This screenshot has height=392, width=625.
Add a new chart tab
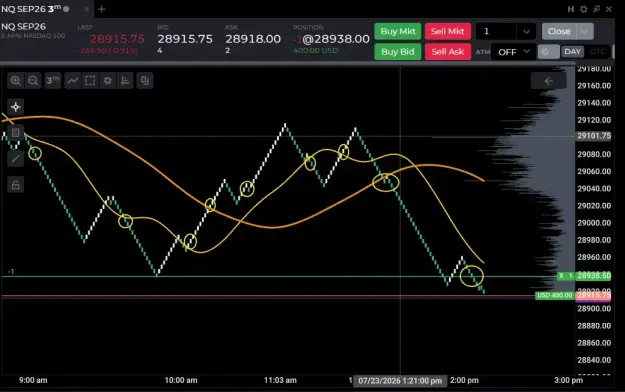pos(102,9)
